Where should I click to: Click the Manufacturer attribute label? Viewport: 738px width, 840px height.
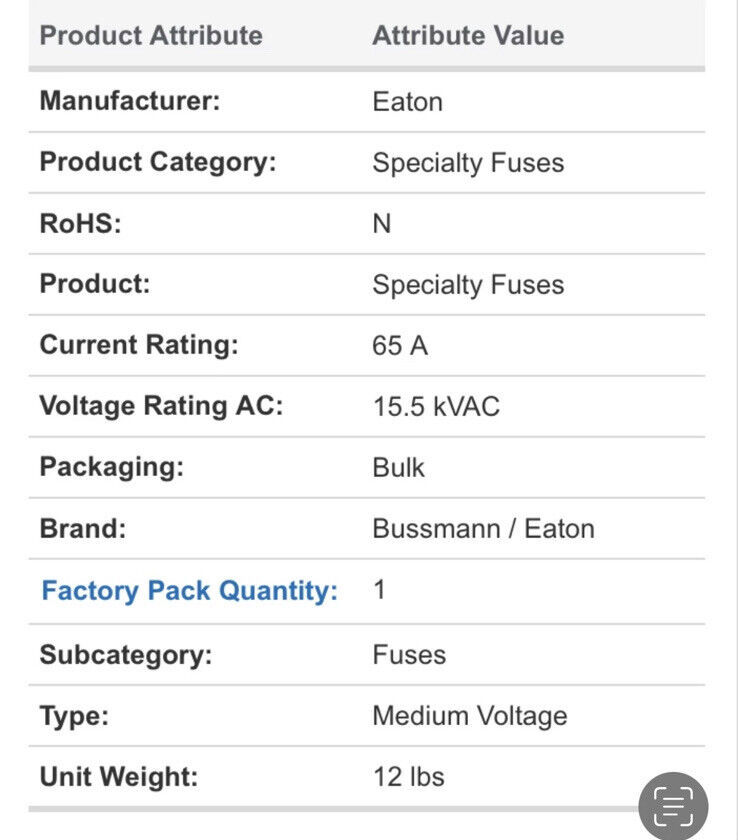pos(130,101)
